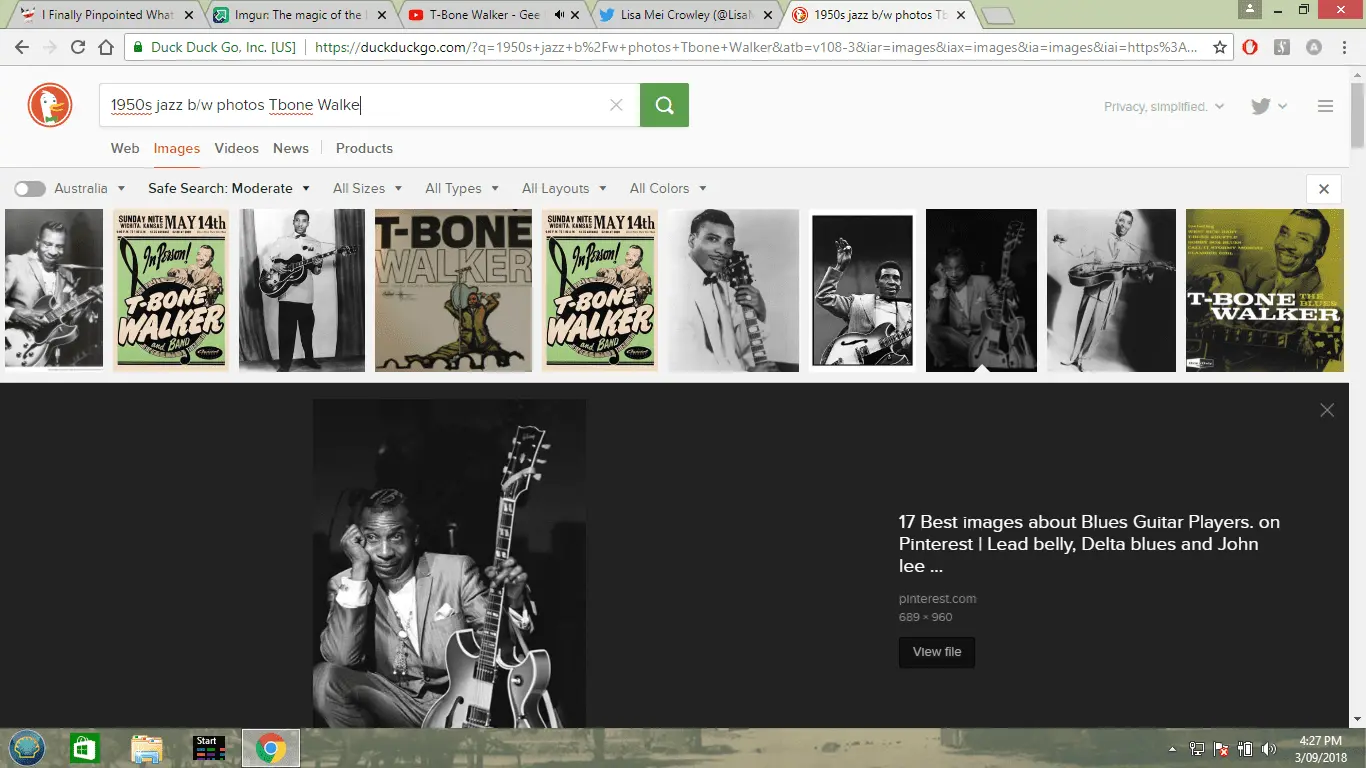Expand the Safe Search: Moderate dropdown

[x=229, y=188]
